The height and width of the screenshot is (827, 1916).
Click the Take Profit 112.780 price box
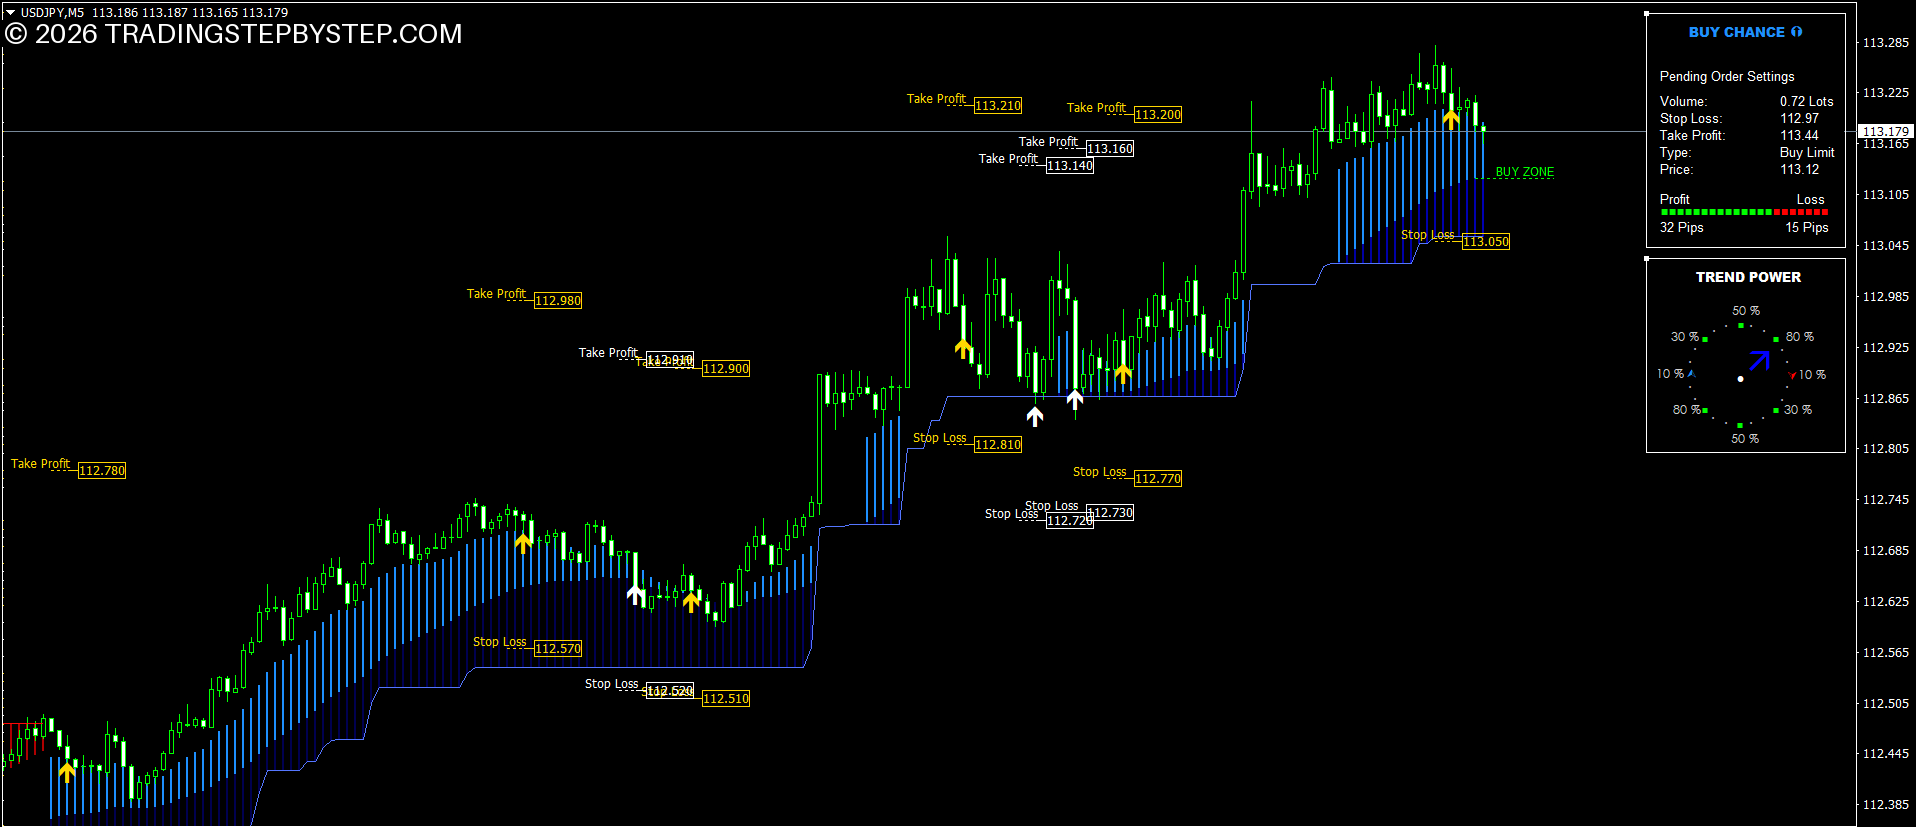102,470
